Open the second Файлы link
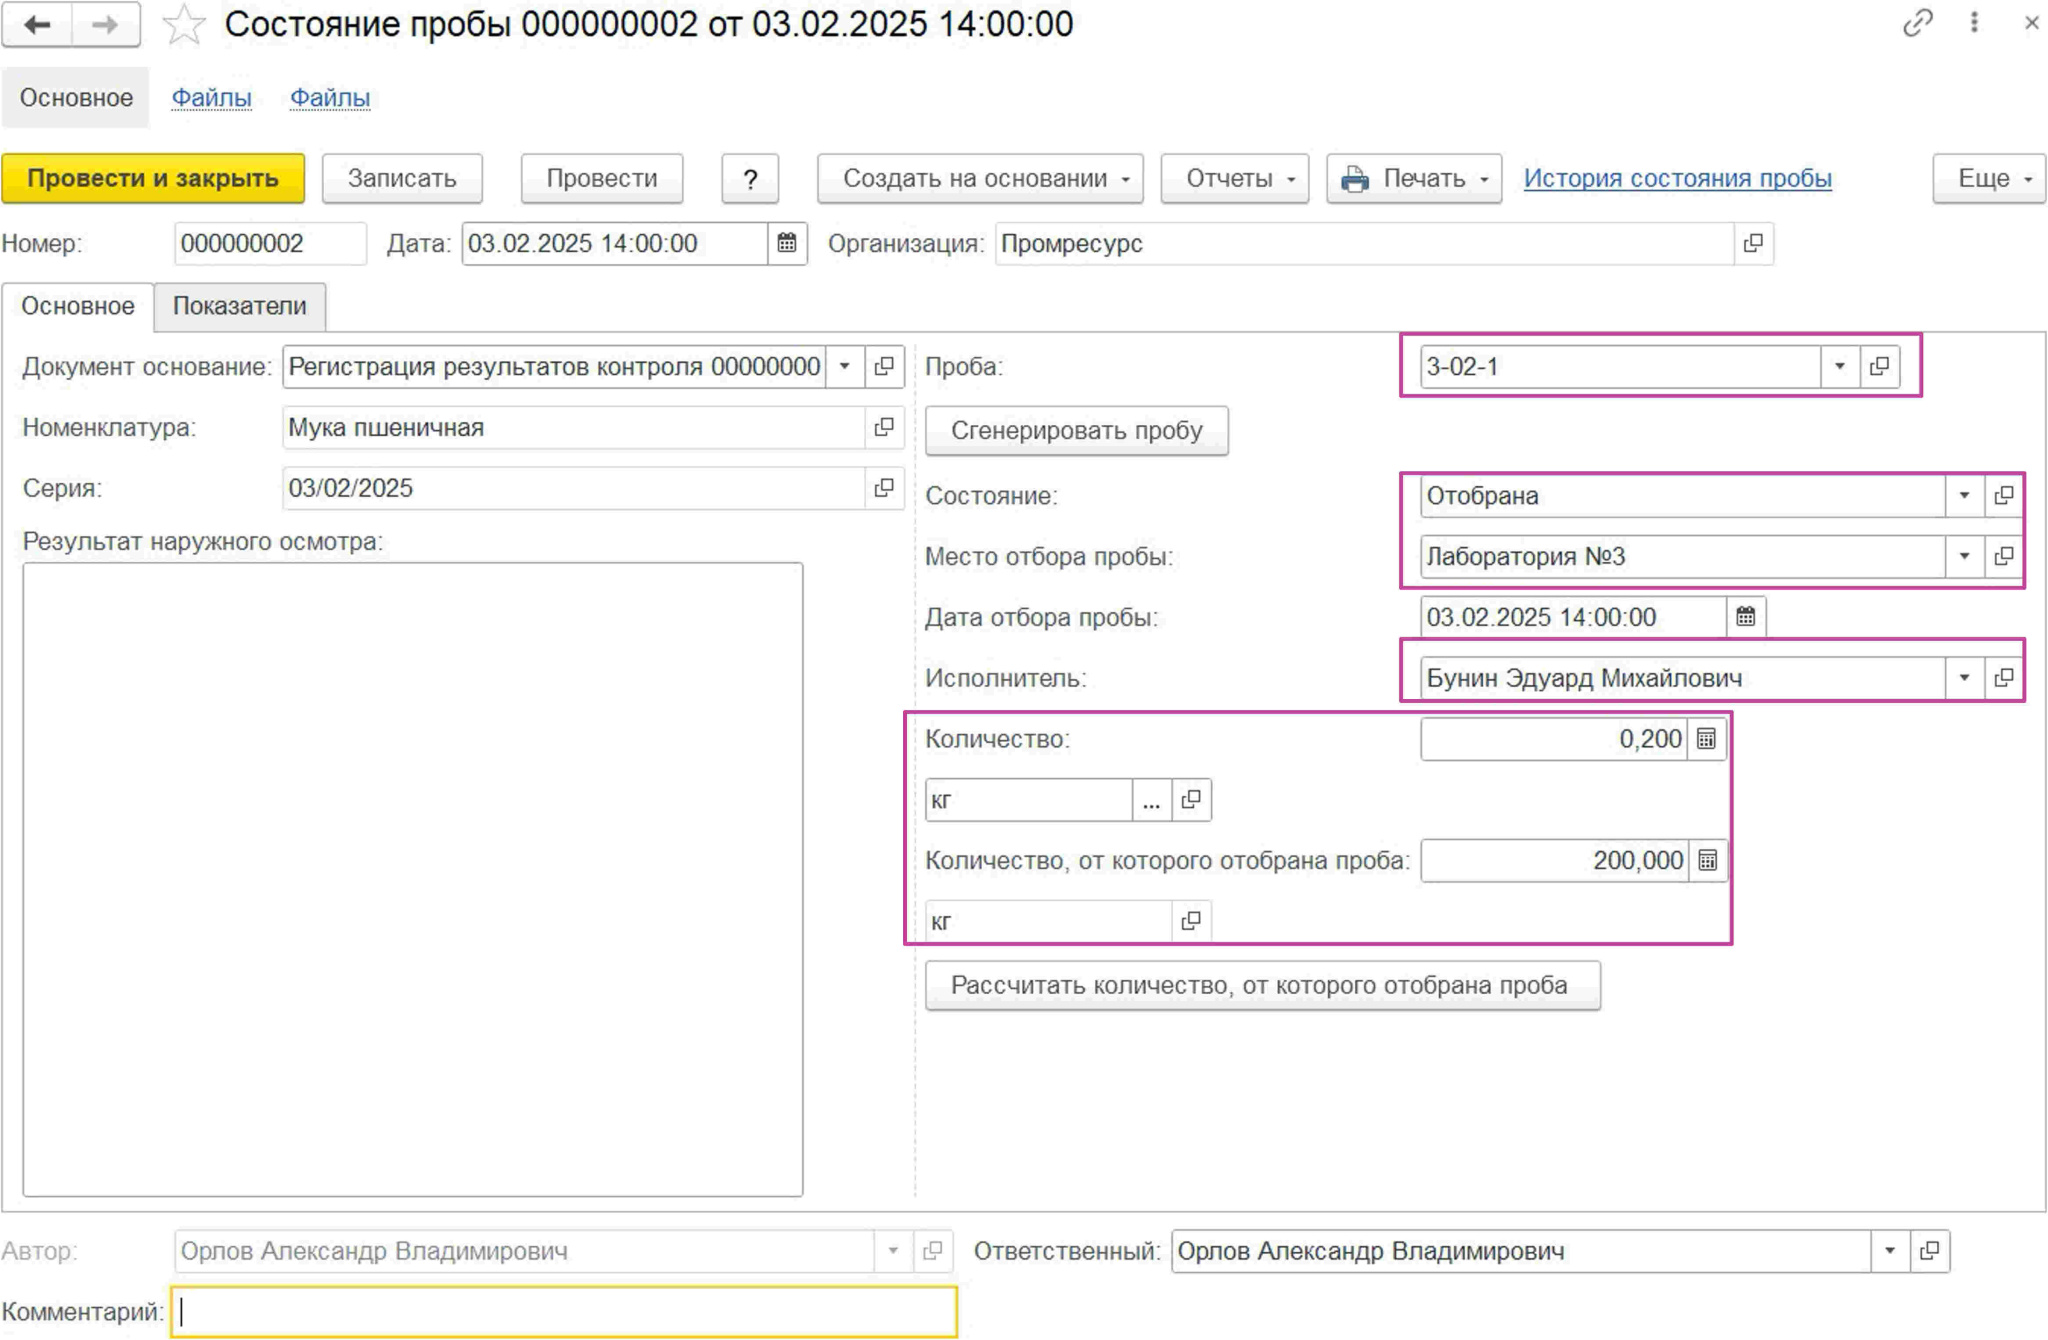The height and width of the screenshot is (1340, 2048). [330, 97]
